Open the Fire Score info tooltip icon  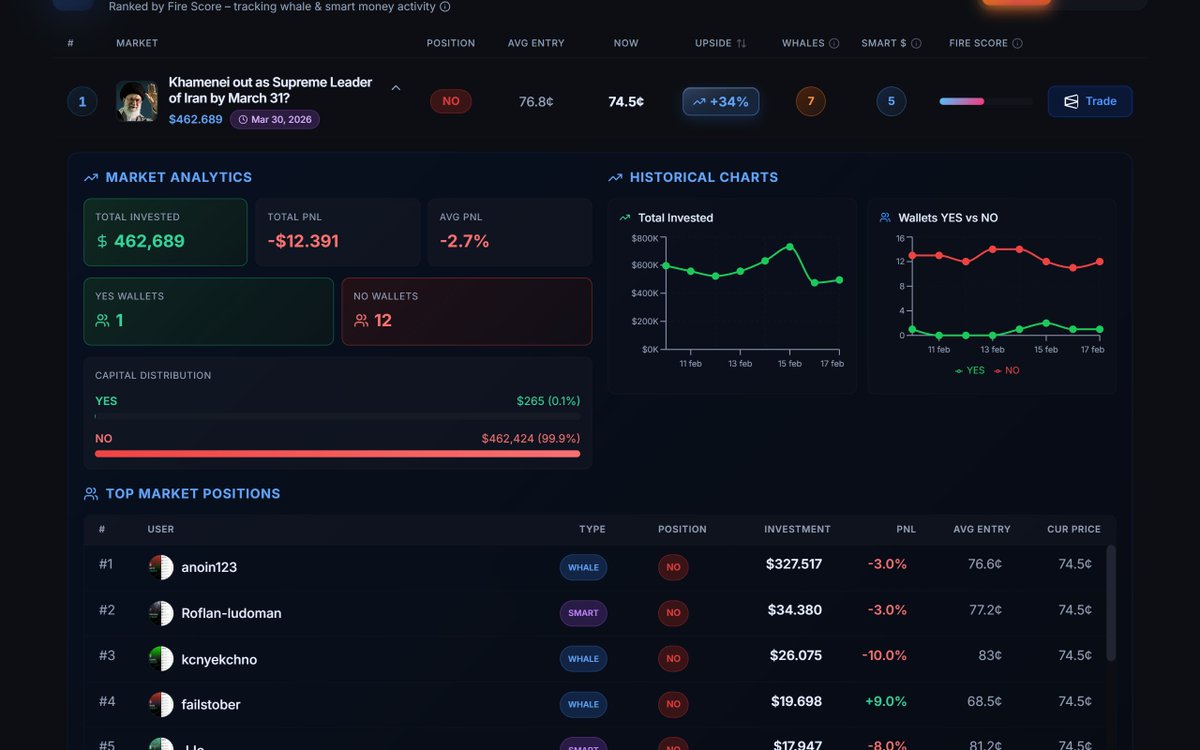point(1018,43)
